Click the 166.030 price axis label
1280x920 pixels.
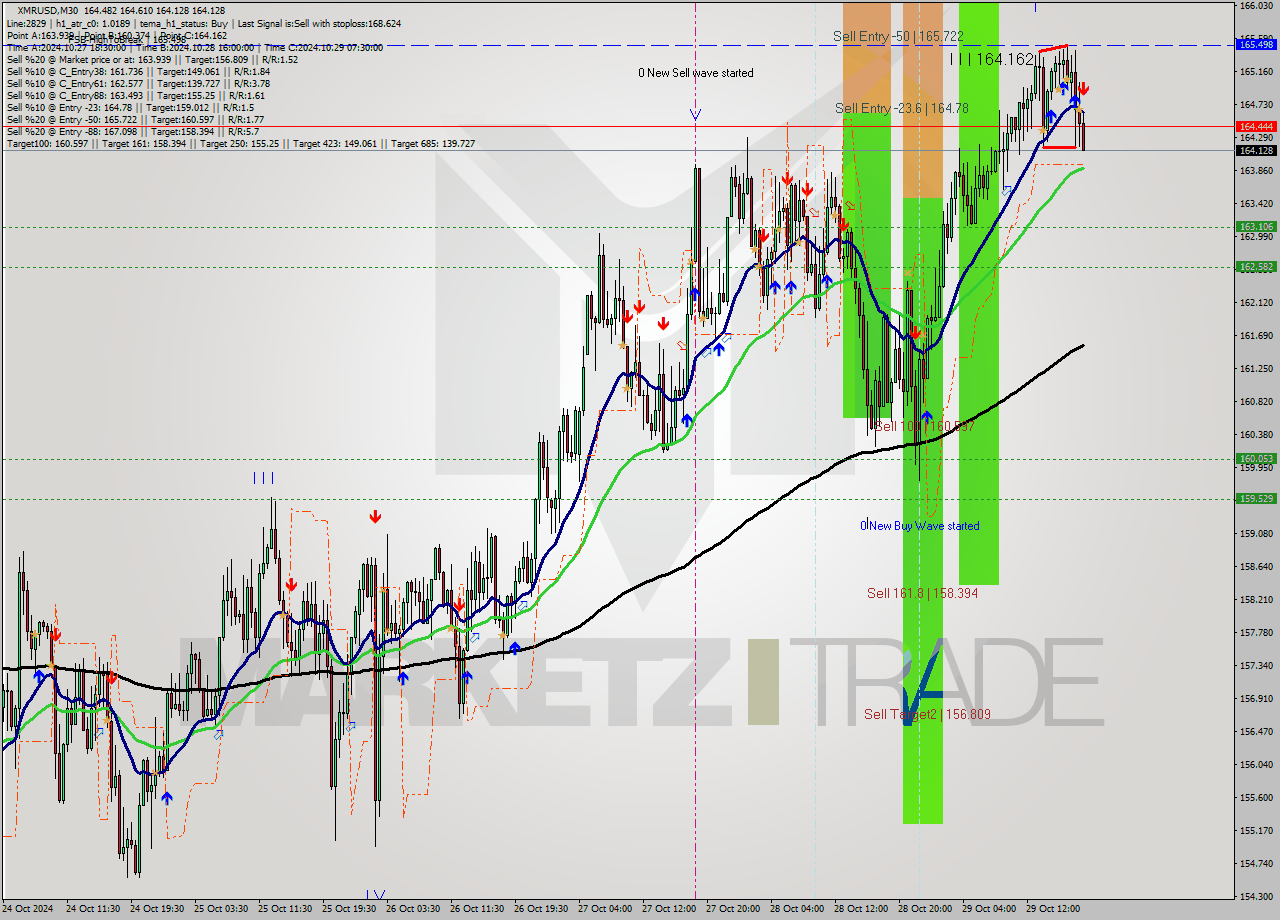pos(1256,6)
